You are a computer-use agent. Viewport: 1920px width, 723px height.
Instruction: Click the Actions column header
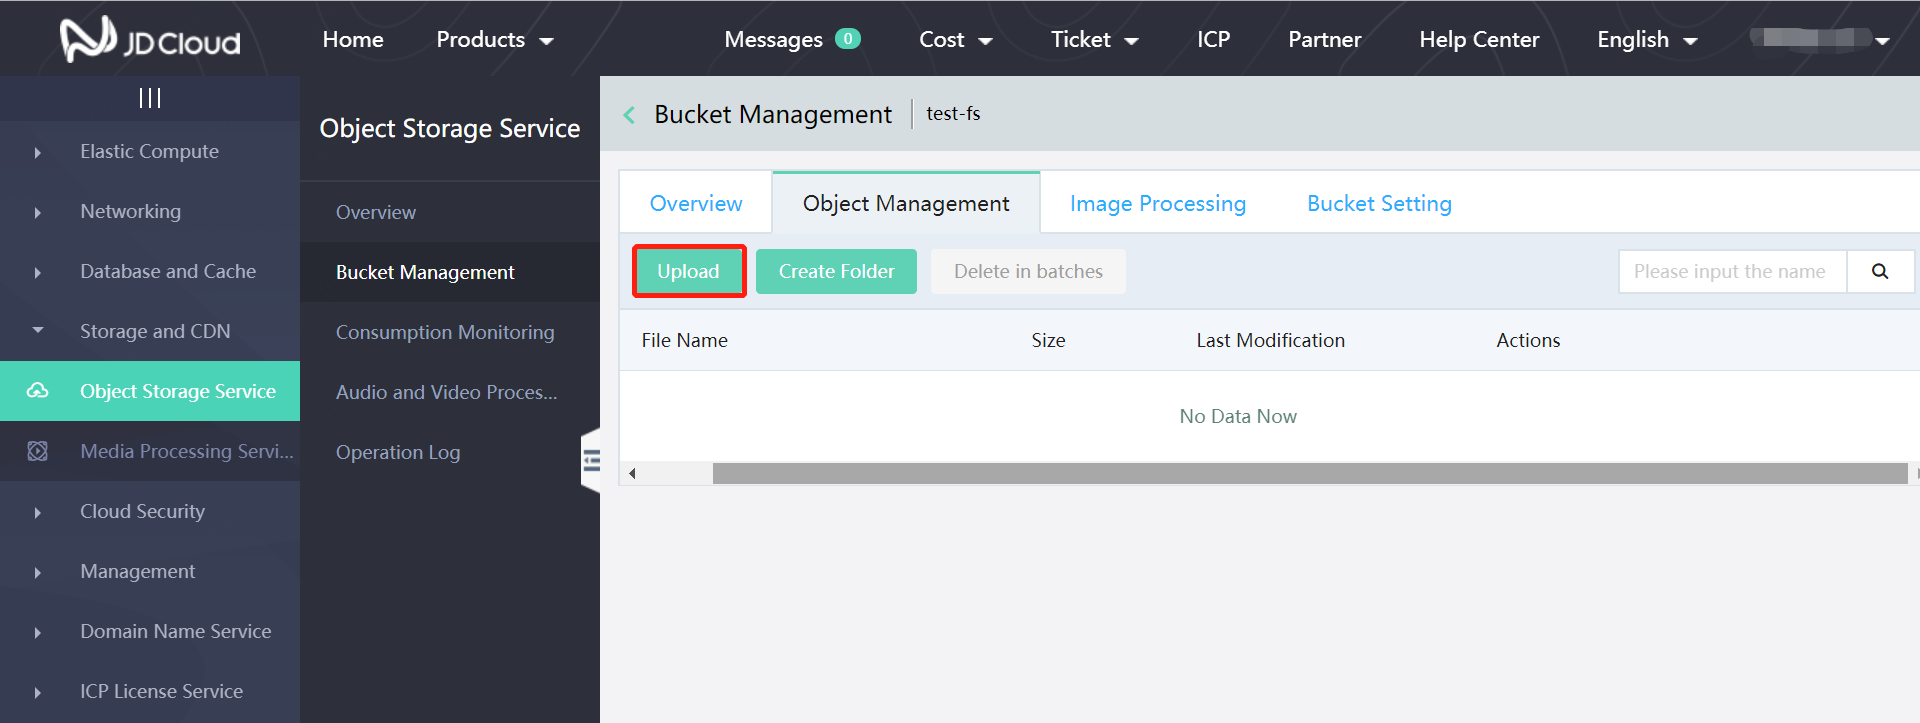coord(1528,340)
